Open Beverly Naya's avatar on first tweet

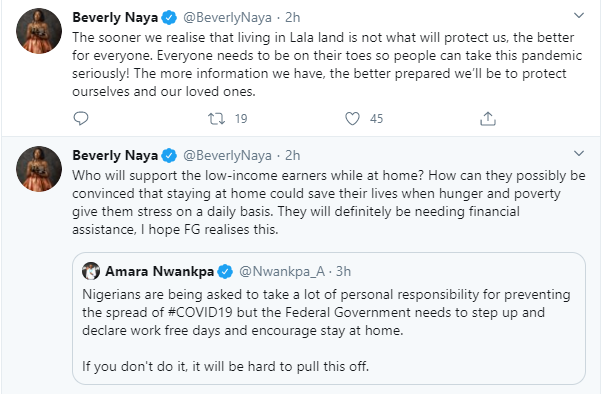click(x=39, y=31)
